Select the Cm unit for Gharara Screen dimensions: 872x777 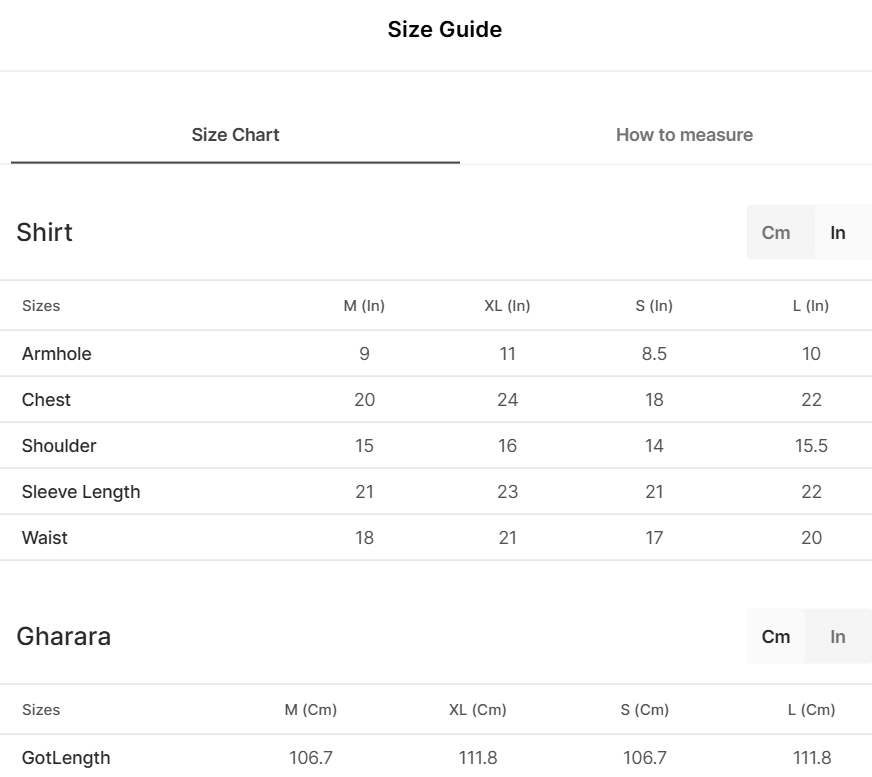point(776,637)
